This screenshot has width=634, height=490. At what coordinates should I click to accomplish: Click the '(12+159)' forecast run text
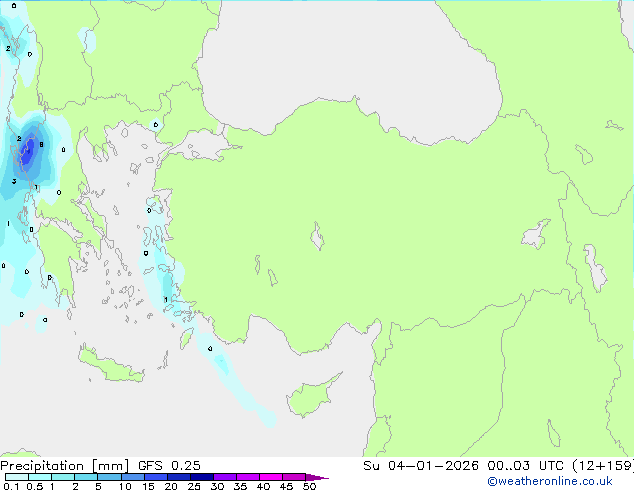[x=603, y=466]
